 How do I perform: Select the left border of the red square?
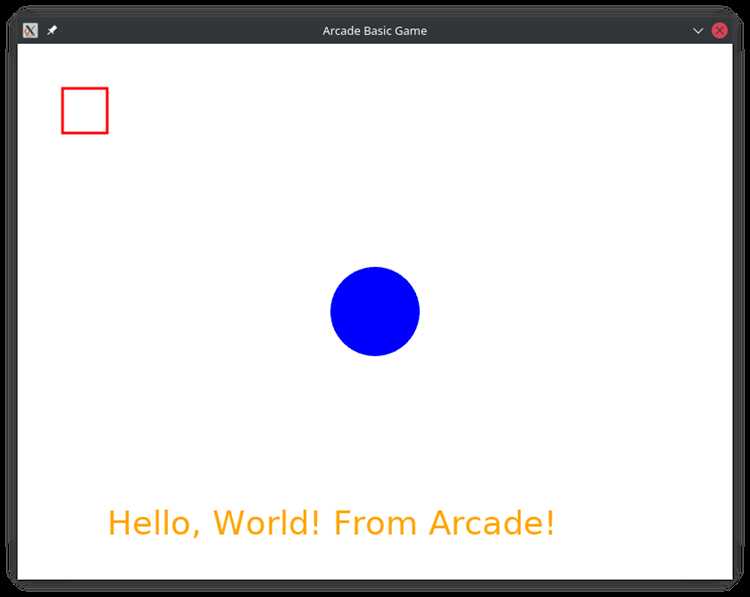[x=62, y=111]
